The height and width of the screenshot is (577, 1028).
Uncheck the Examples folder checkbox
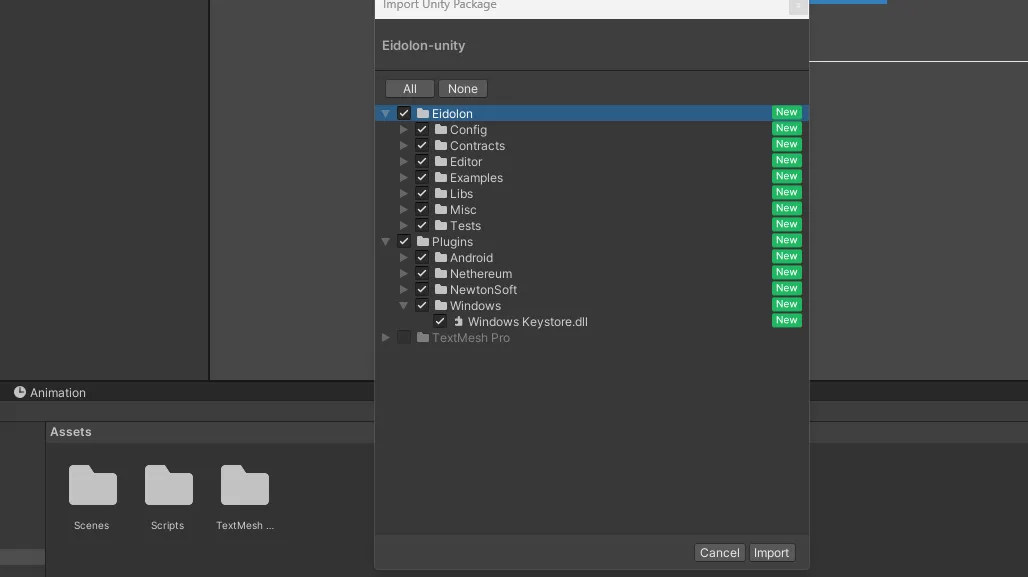pyautogui.click(x=422, y=178)
